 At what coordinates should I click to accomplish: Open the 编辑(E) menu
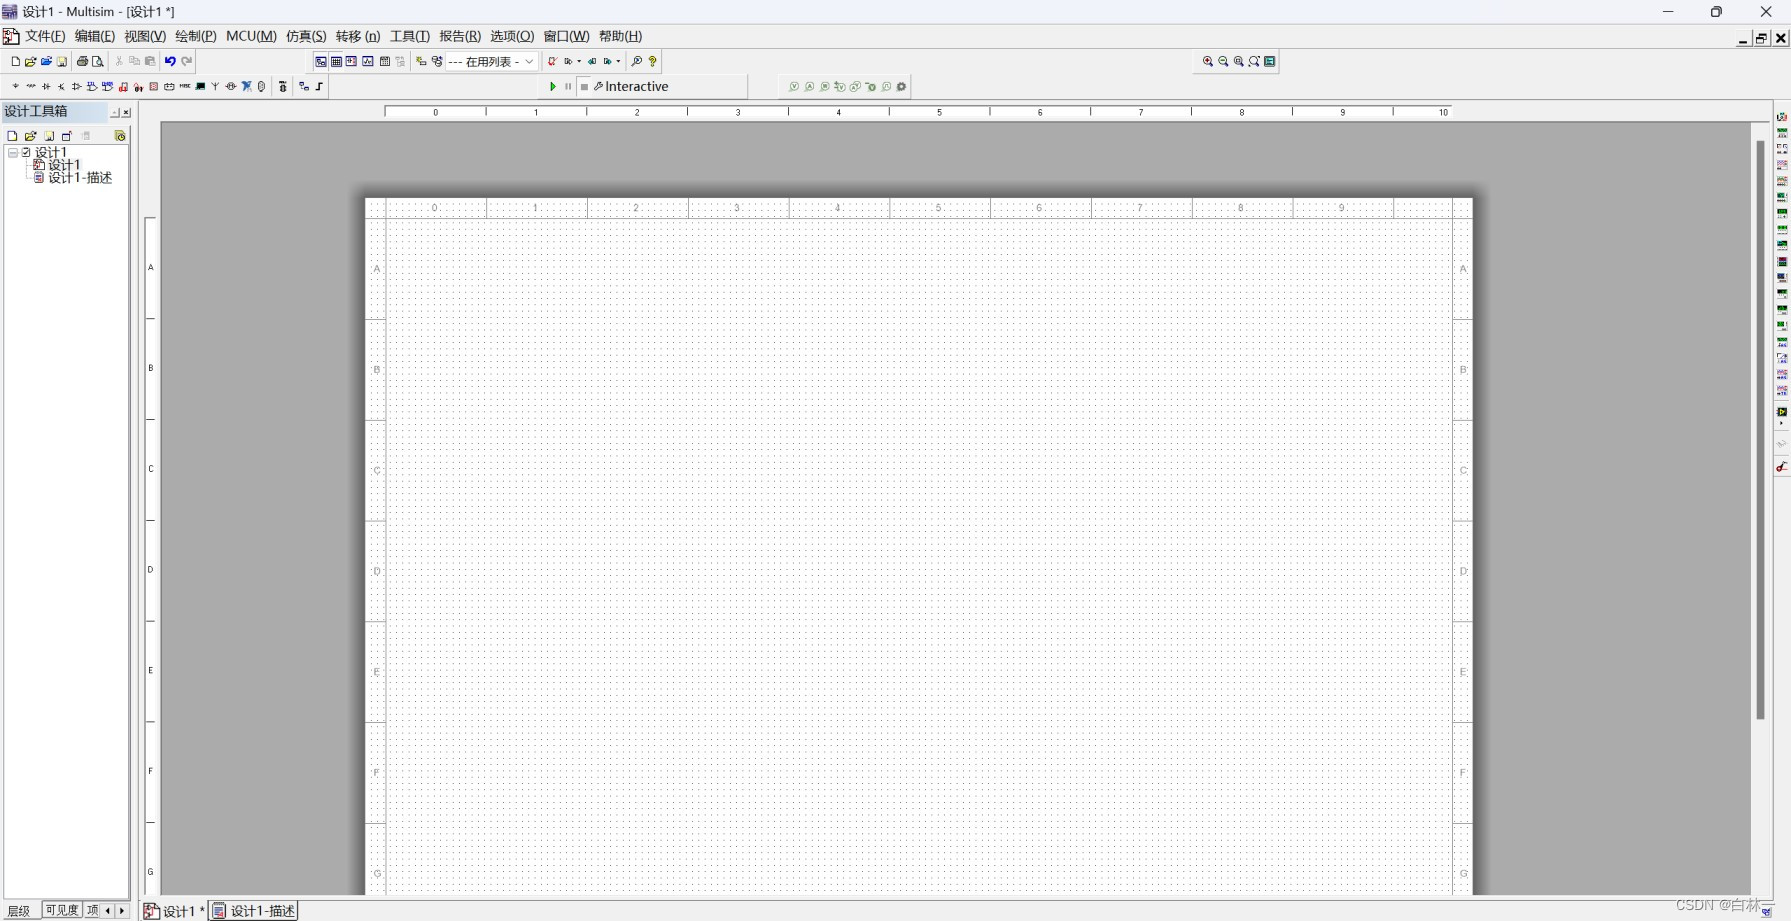coord(95,36)
